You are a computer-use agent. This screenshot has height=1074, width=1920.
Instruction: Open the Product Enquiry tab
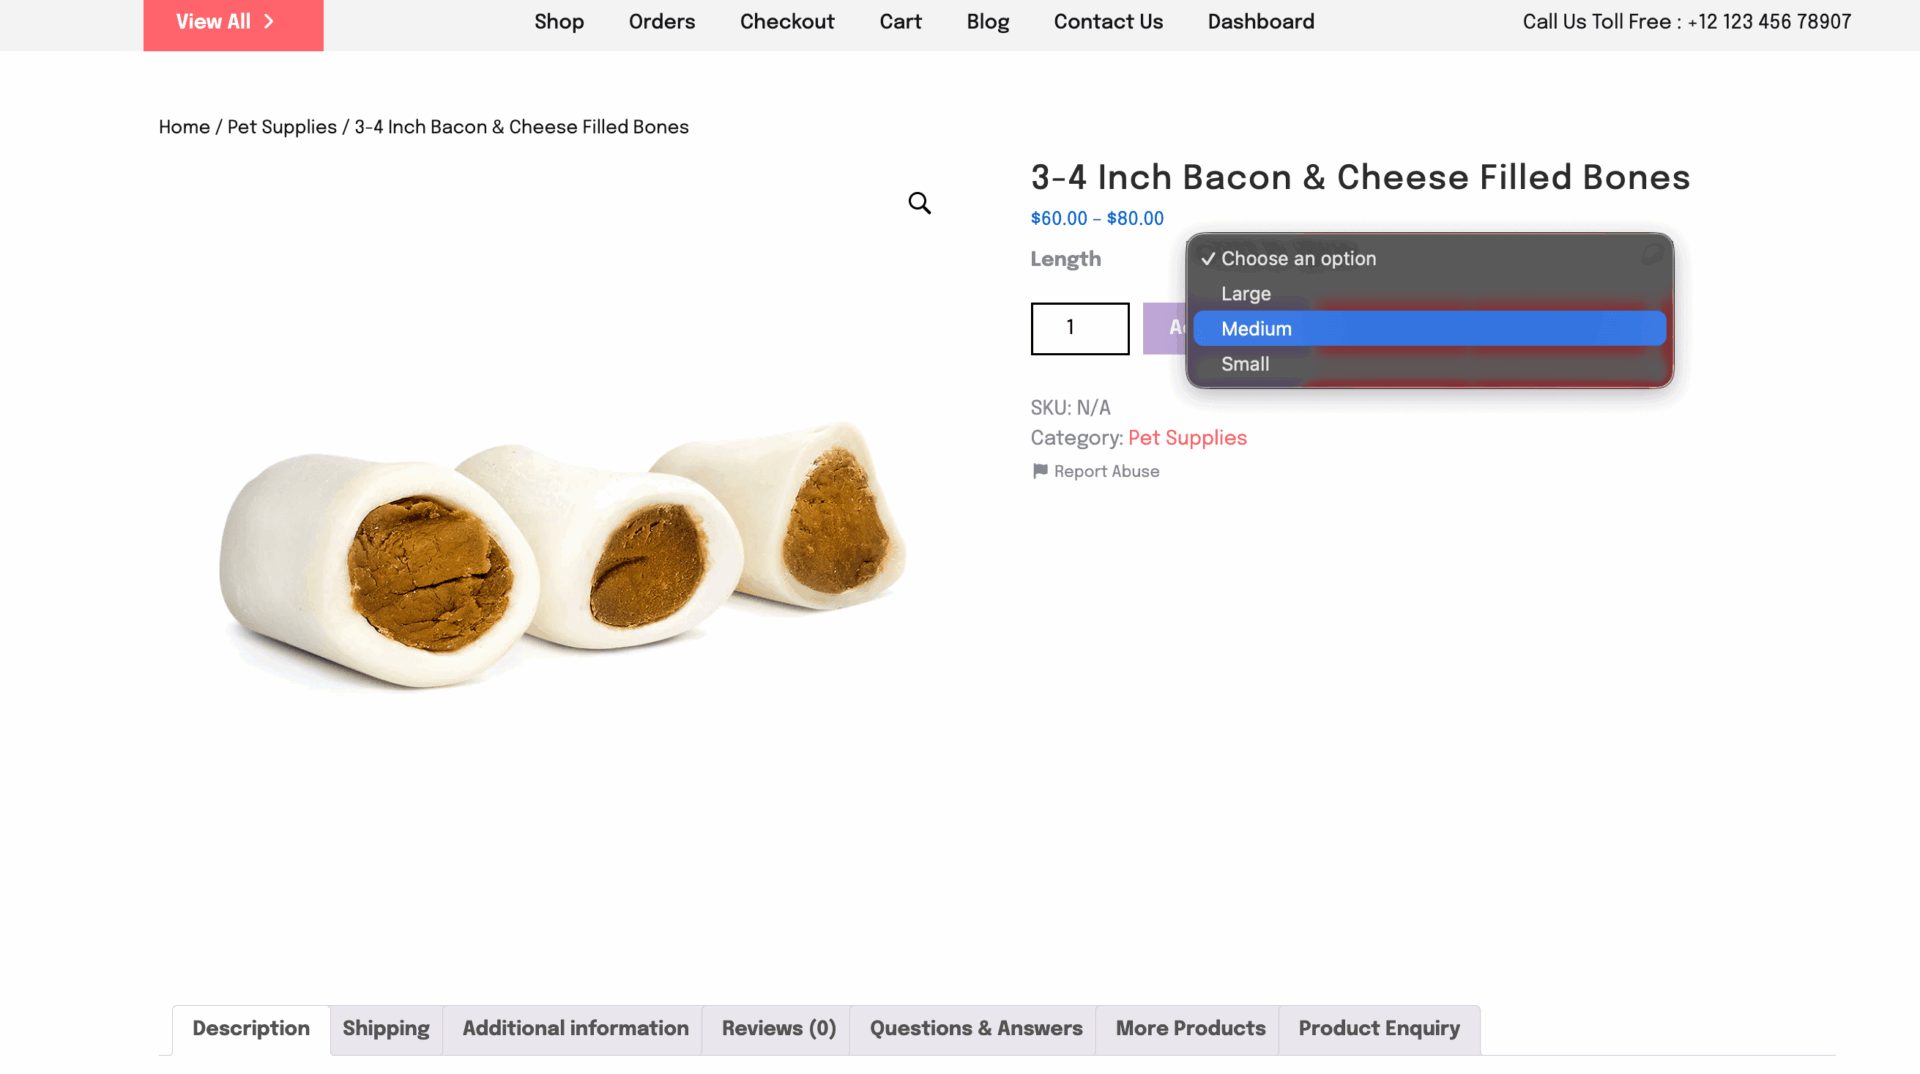pyautogui.click(x=1379, y=1029)
